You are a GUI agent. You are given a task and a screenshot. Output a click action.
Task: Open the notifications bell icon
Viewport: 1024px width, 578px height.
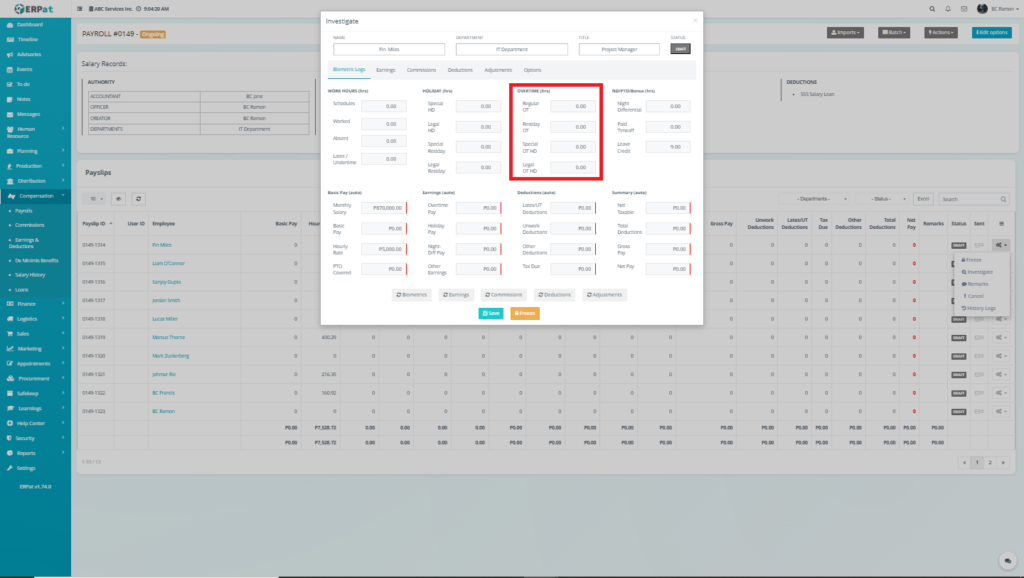pos(948,8)
